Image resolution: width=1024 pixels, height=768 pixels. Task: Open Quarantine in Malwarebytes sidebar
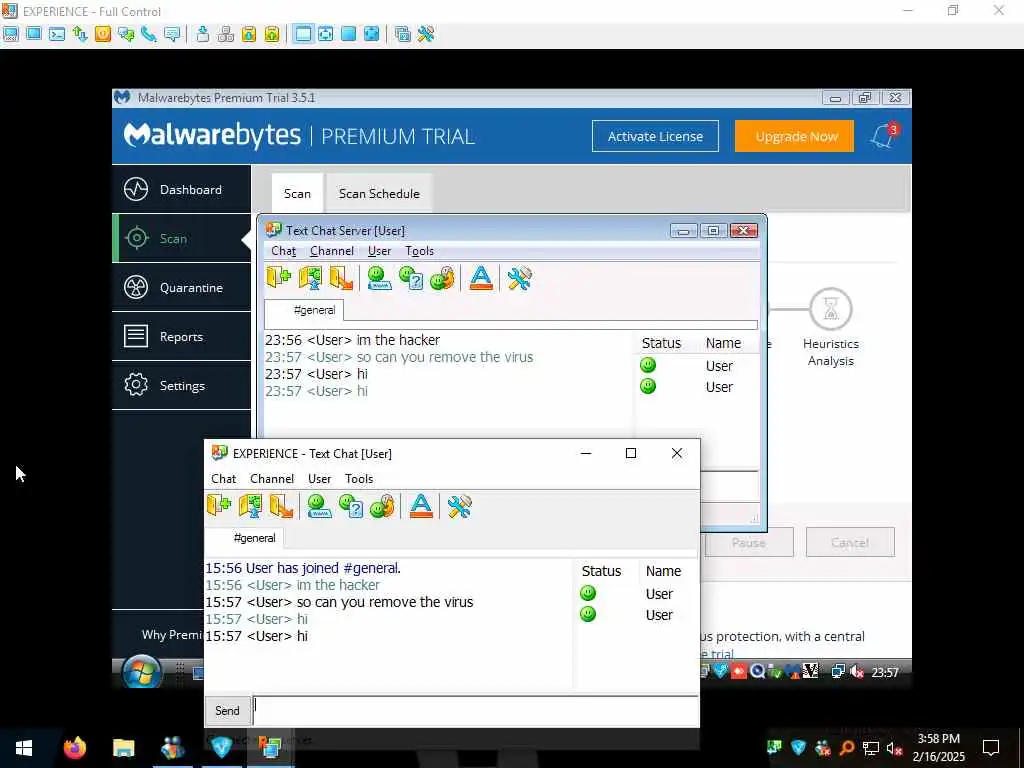click(182, 287)
